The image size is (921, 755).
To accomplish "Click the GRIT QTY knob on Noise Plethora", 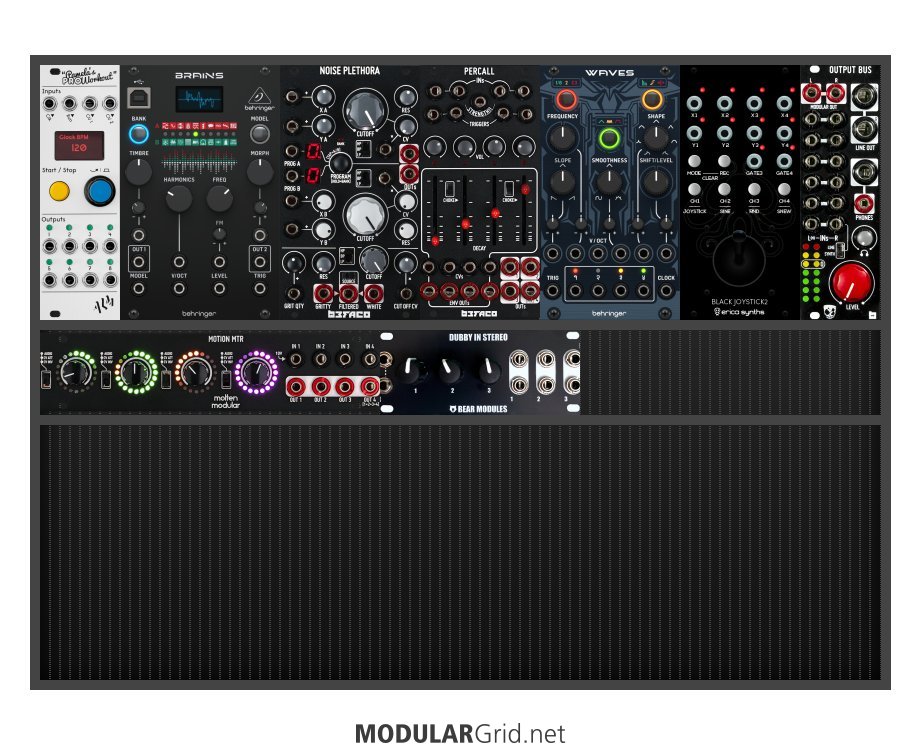I will tap(293, 263).
